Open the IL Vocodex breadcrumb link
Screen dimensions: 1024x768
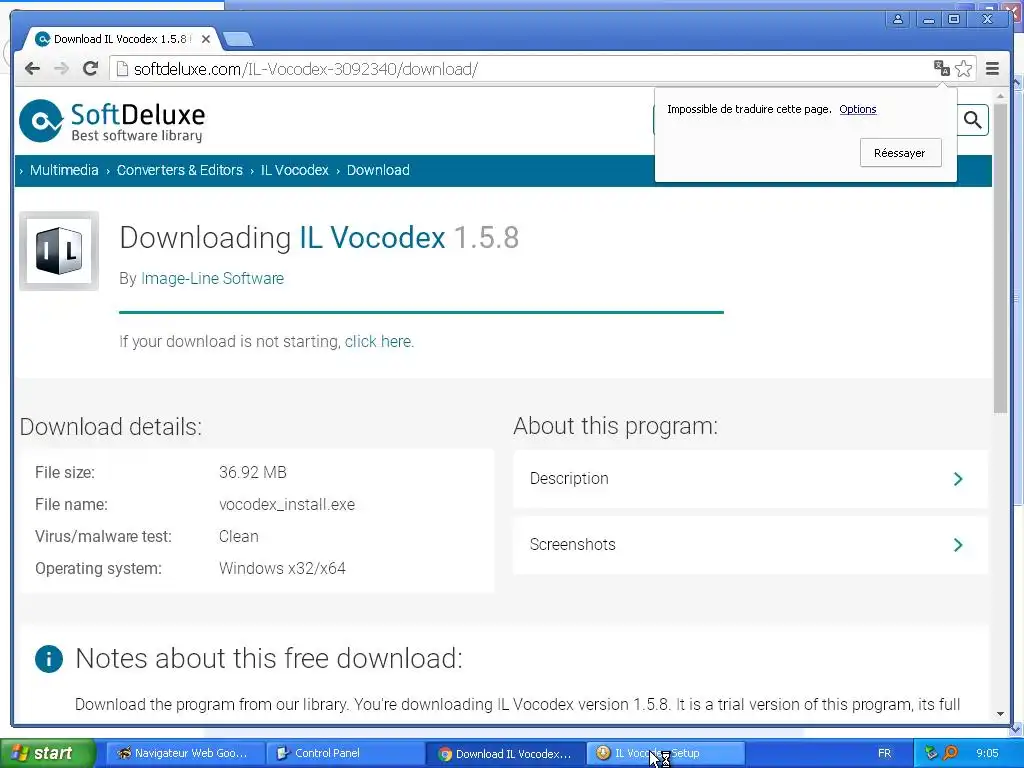tap(295, 170)
